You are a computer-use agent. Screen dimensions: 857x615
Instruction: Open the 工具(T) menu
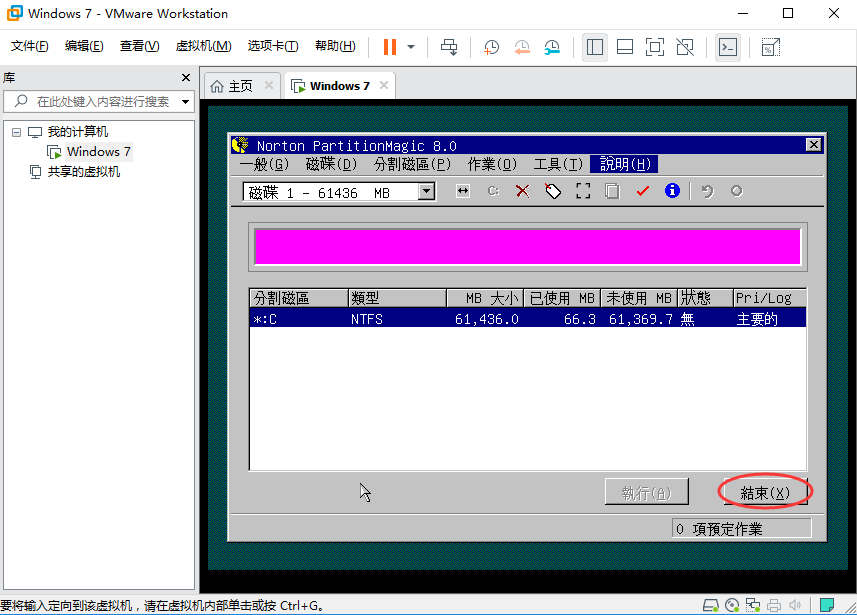[x=558, y=164]
